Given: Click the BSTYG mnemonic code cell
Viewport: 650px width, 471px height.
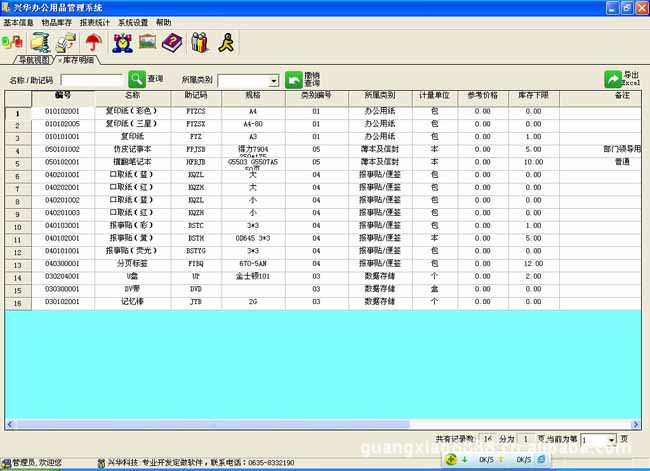Looking at the screenshot, I should [x=196, y=251].
